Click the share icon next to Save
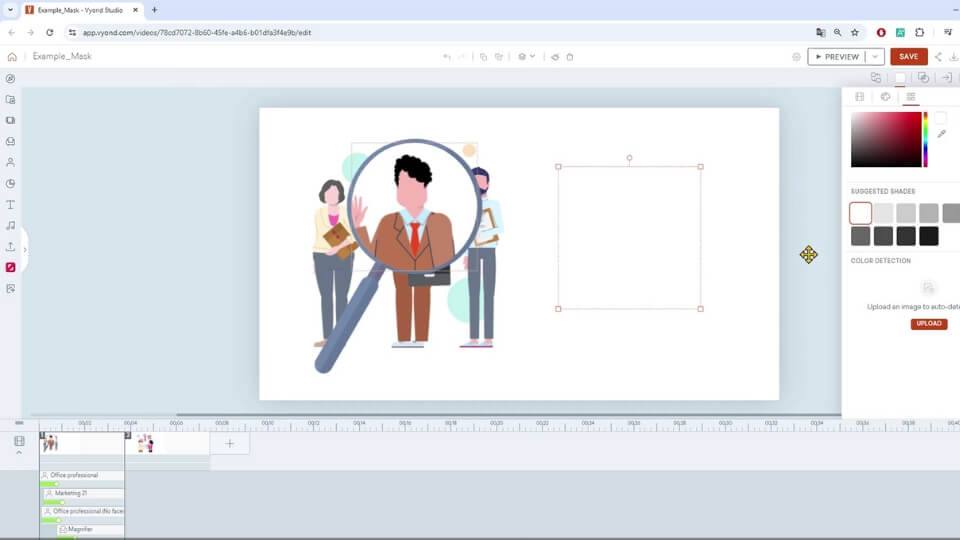The image size is (960, 540). [x=938, y=57]
